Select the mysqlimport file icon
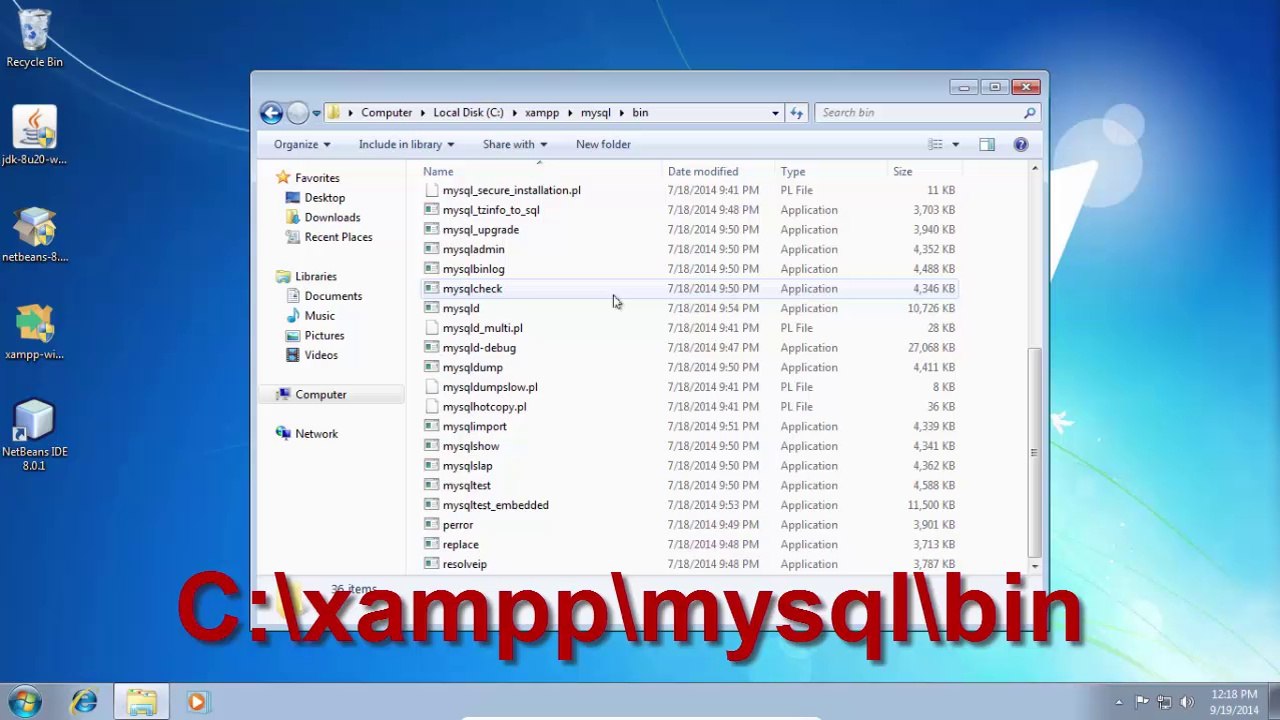The image size is (1280, 720). point(431,426)
